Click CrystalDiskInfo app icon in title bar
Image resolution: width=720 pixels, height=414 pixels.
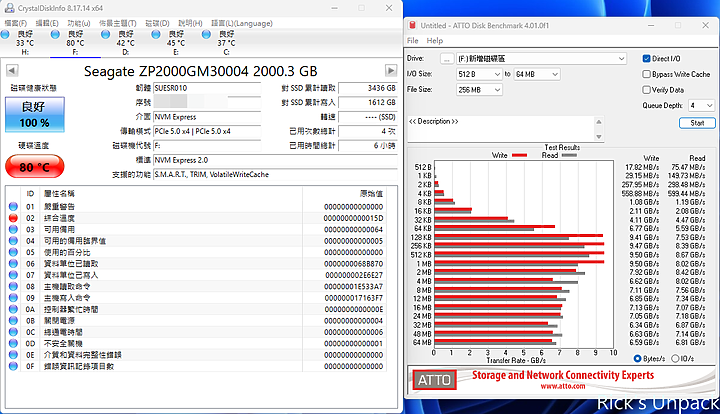point(9,8)
